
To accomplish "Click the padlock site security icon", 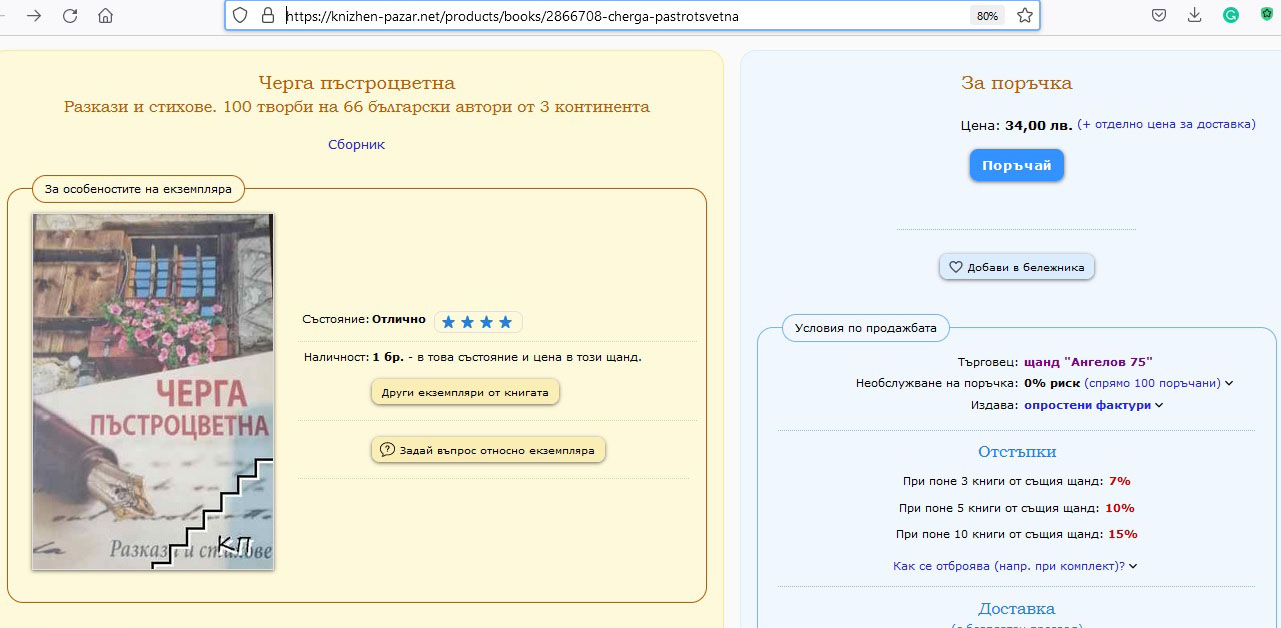I will 266,16.
